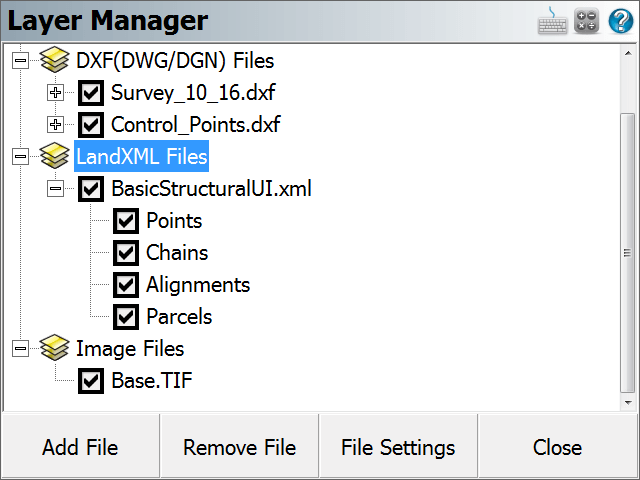Toggle the Alignments layer checkbox

coord(126,284)
